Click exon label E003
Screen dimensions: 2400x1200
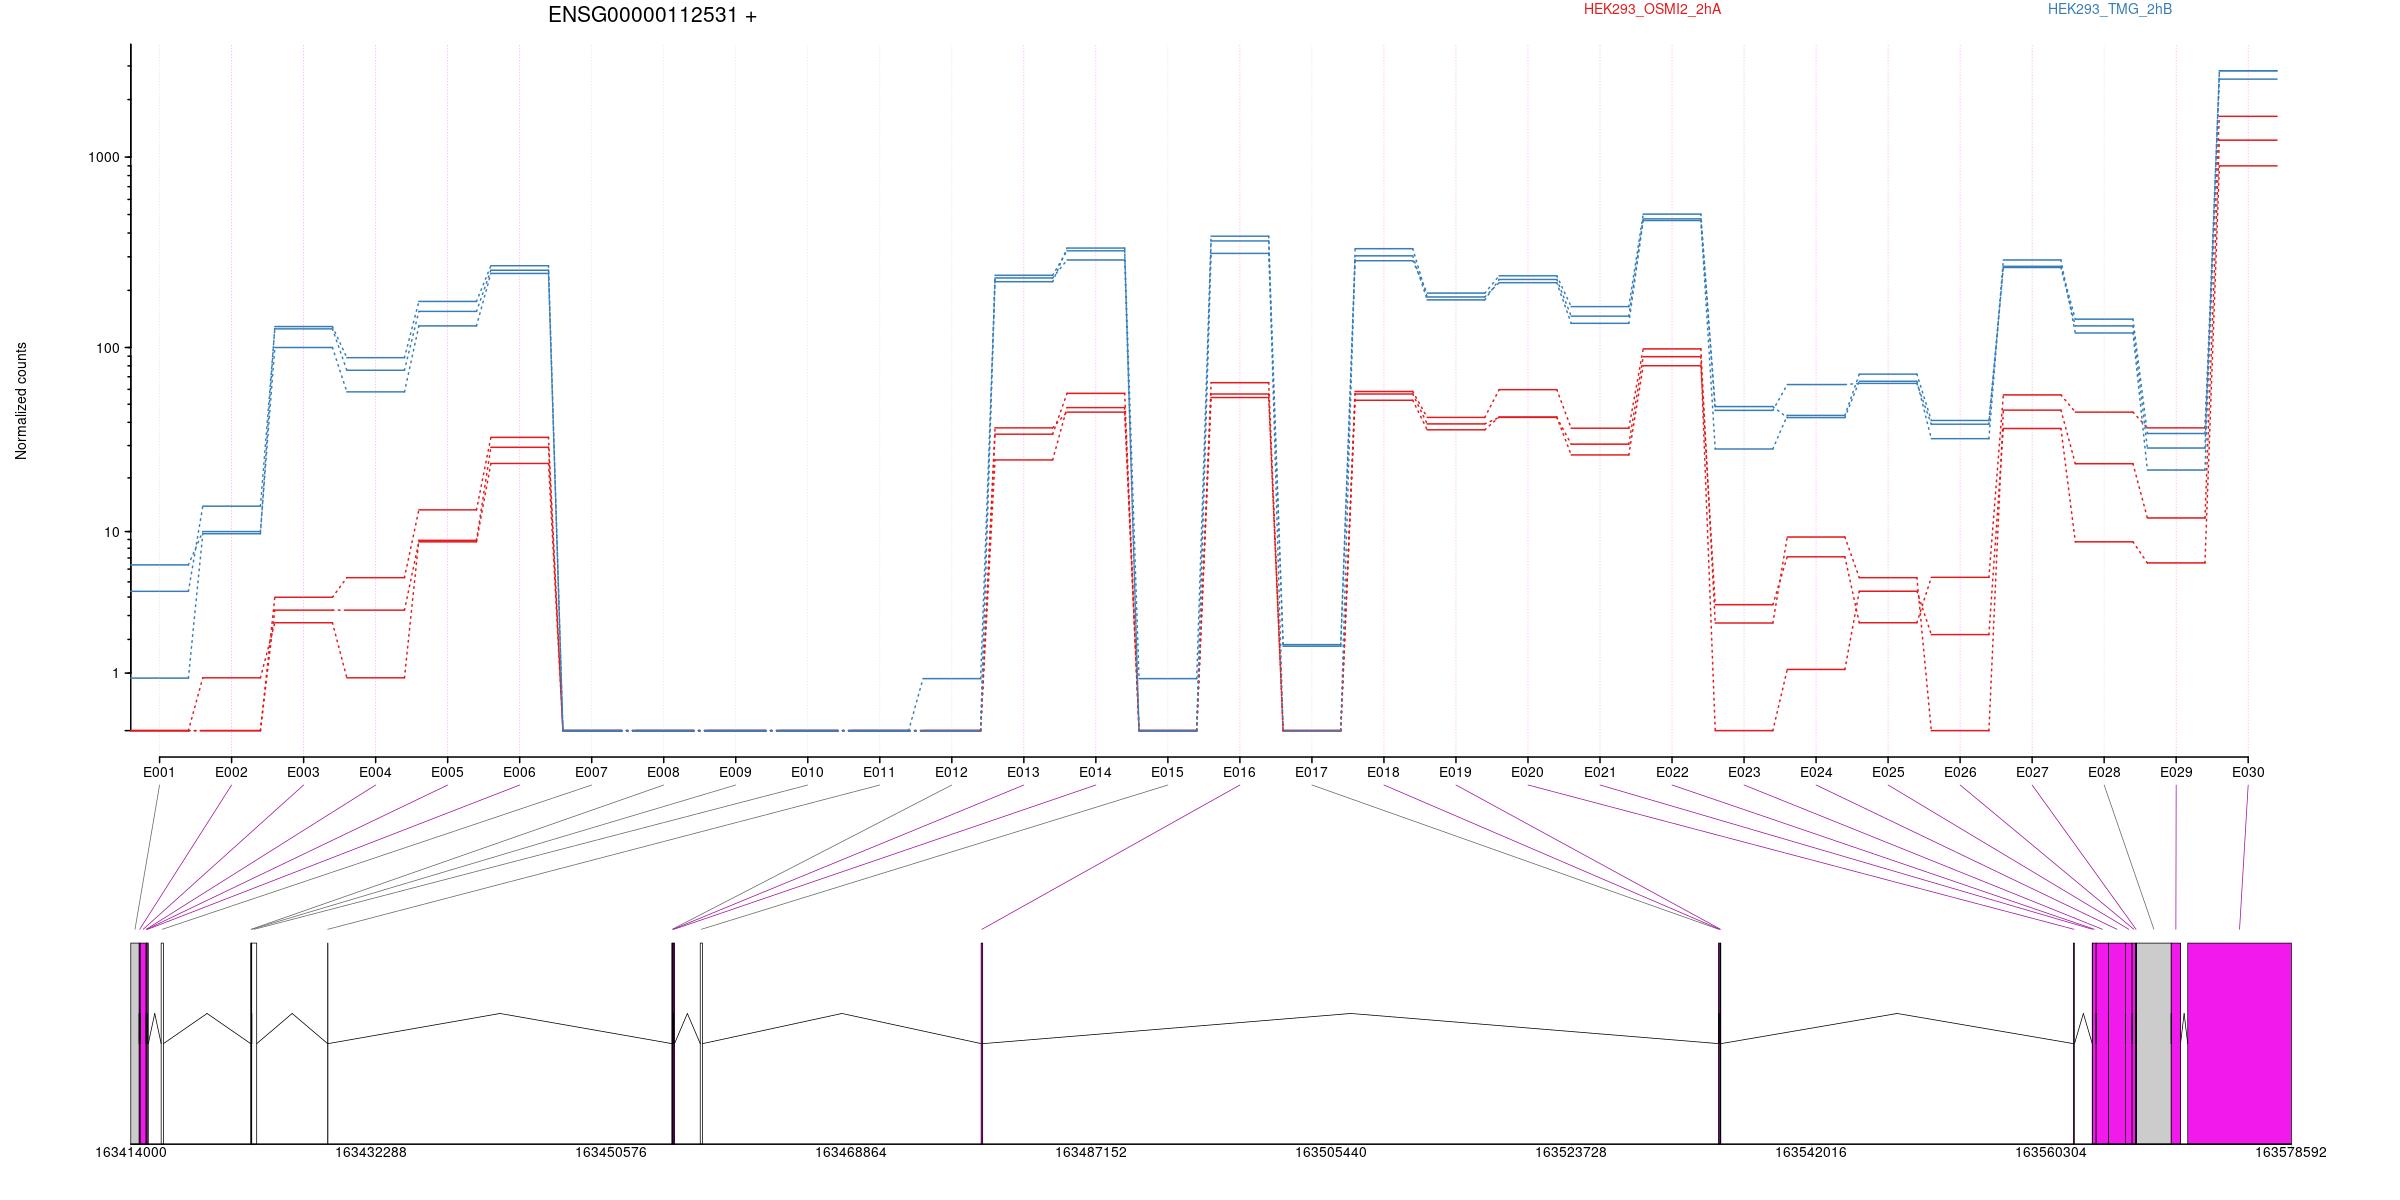303,772
